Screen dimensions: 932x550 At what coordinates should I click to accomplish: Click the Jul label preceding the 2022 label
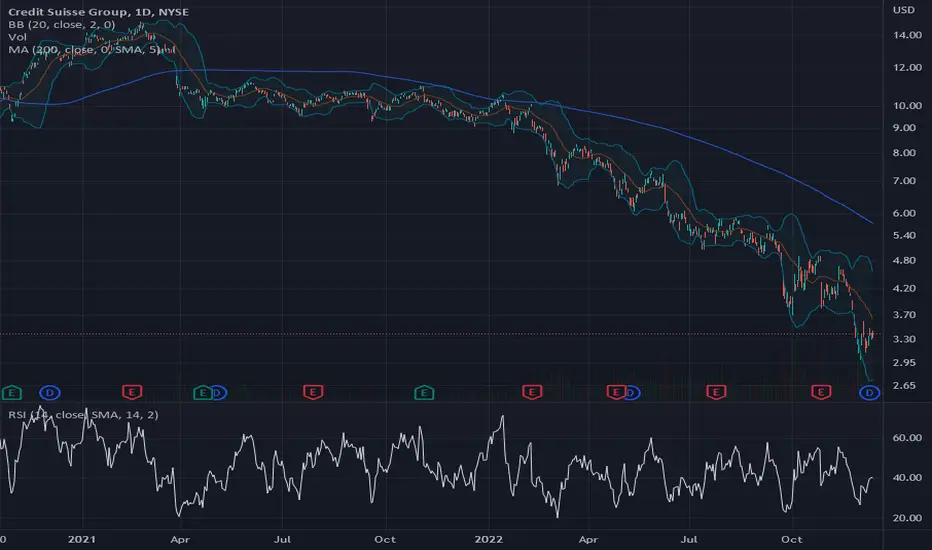(x=282, y=539)
